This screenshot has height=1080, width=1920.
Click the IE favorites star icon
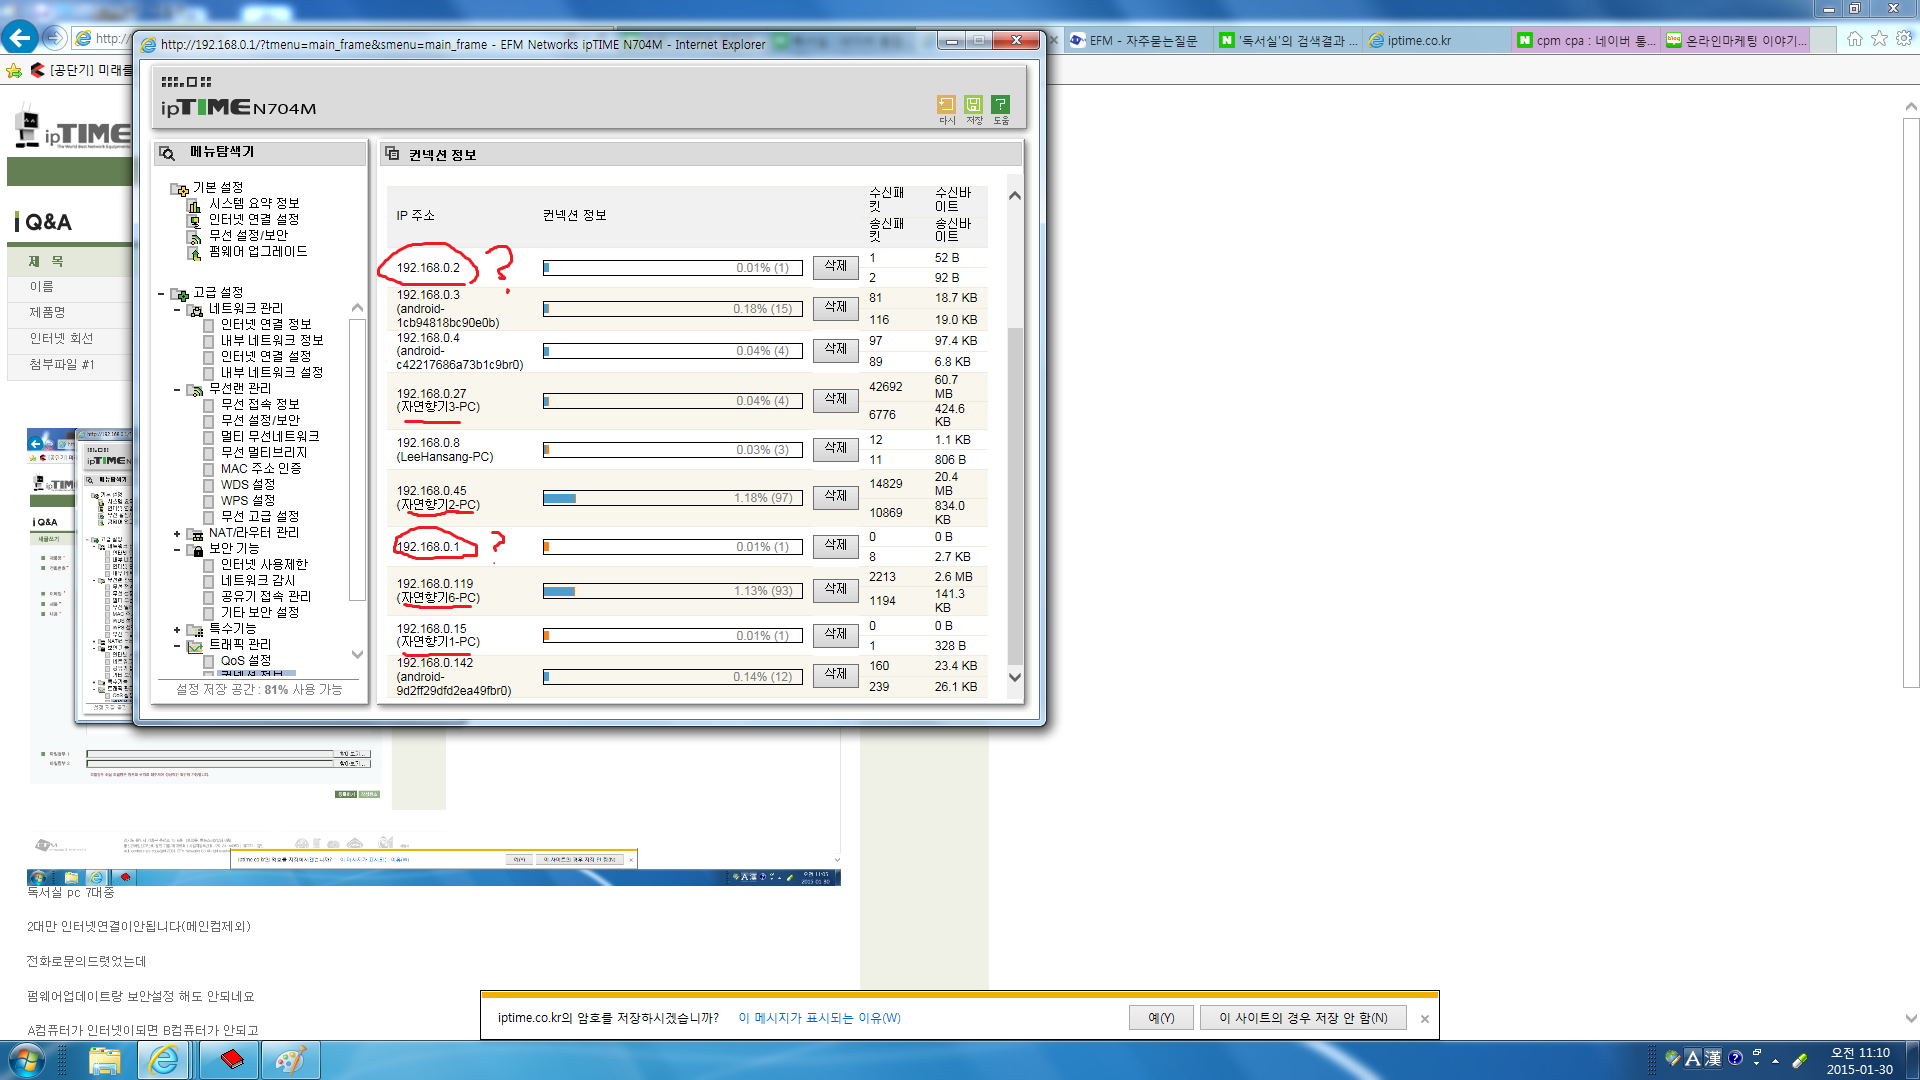1879,39
